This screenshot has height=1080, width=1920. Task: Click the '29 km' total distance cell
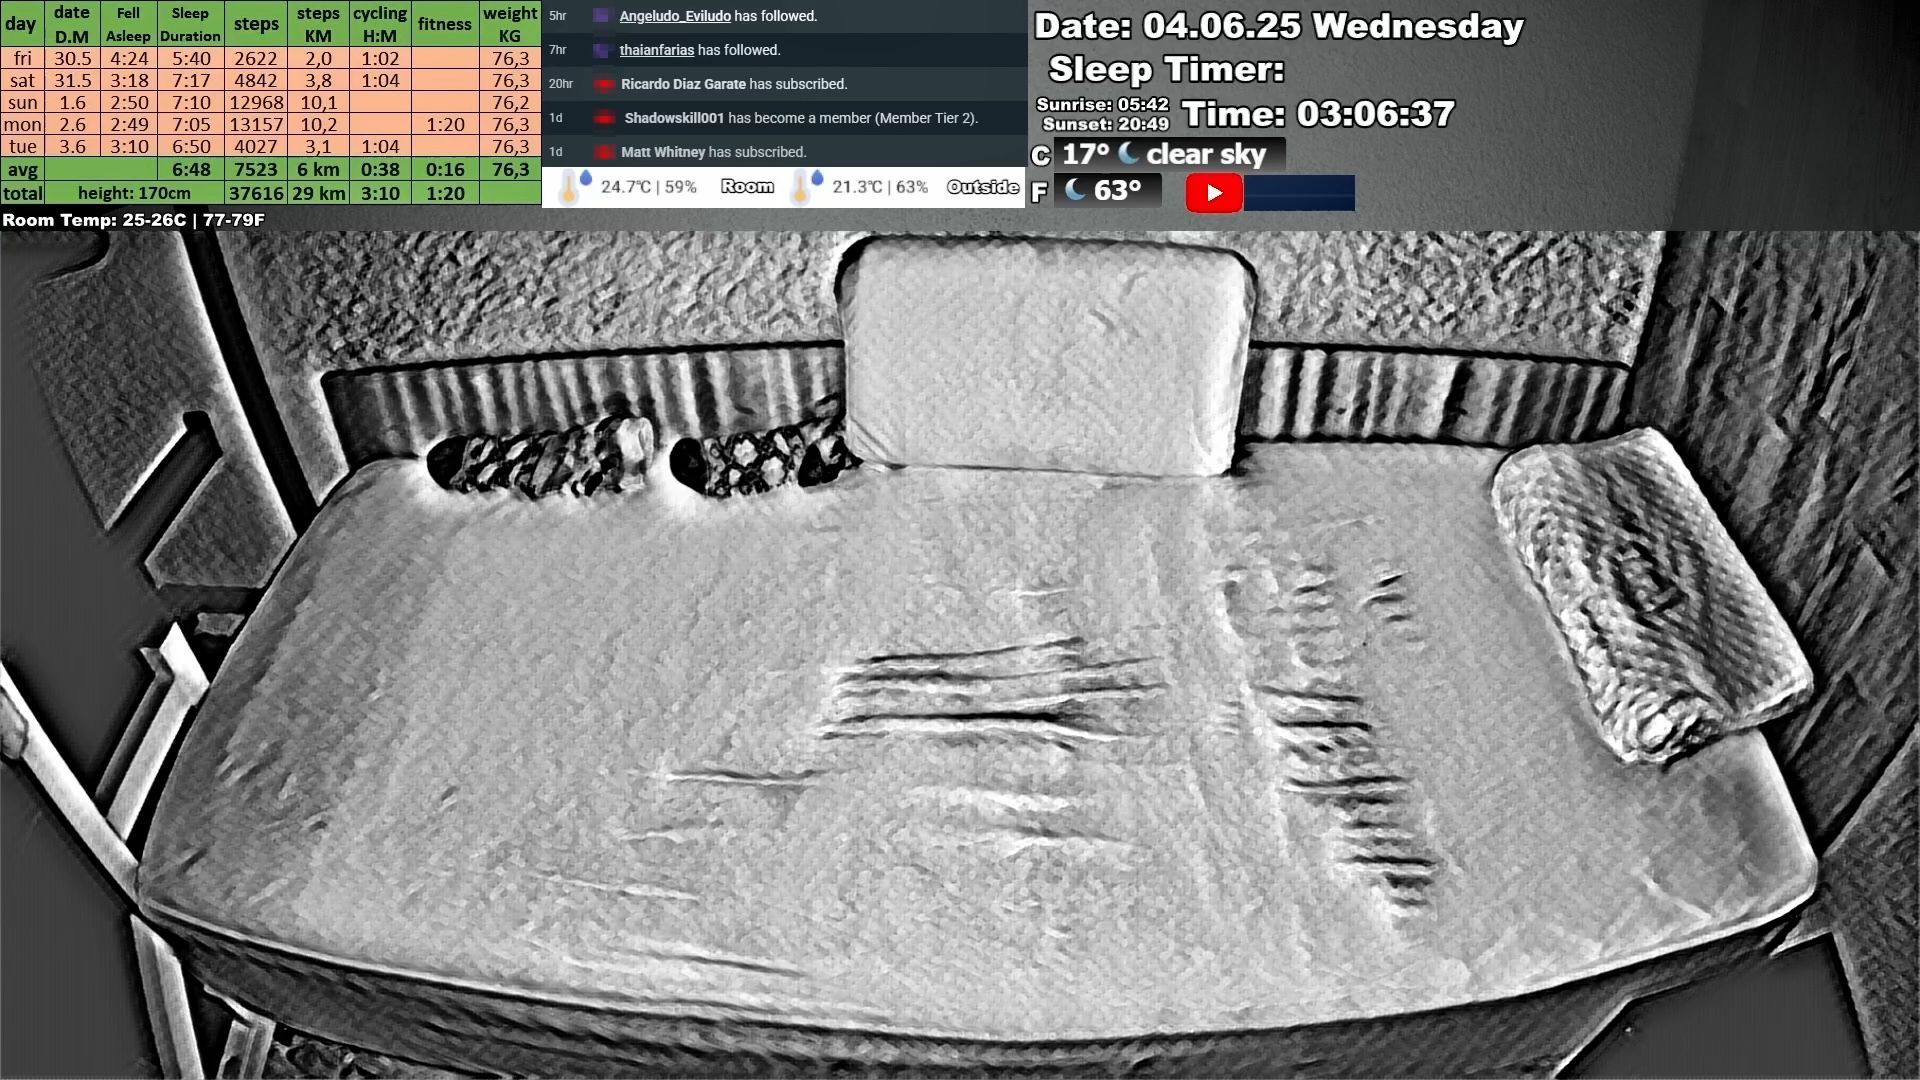point(318,193)
